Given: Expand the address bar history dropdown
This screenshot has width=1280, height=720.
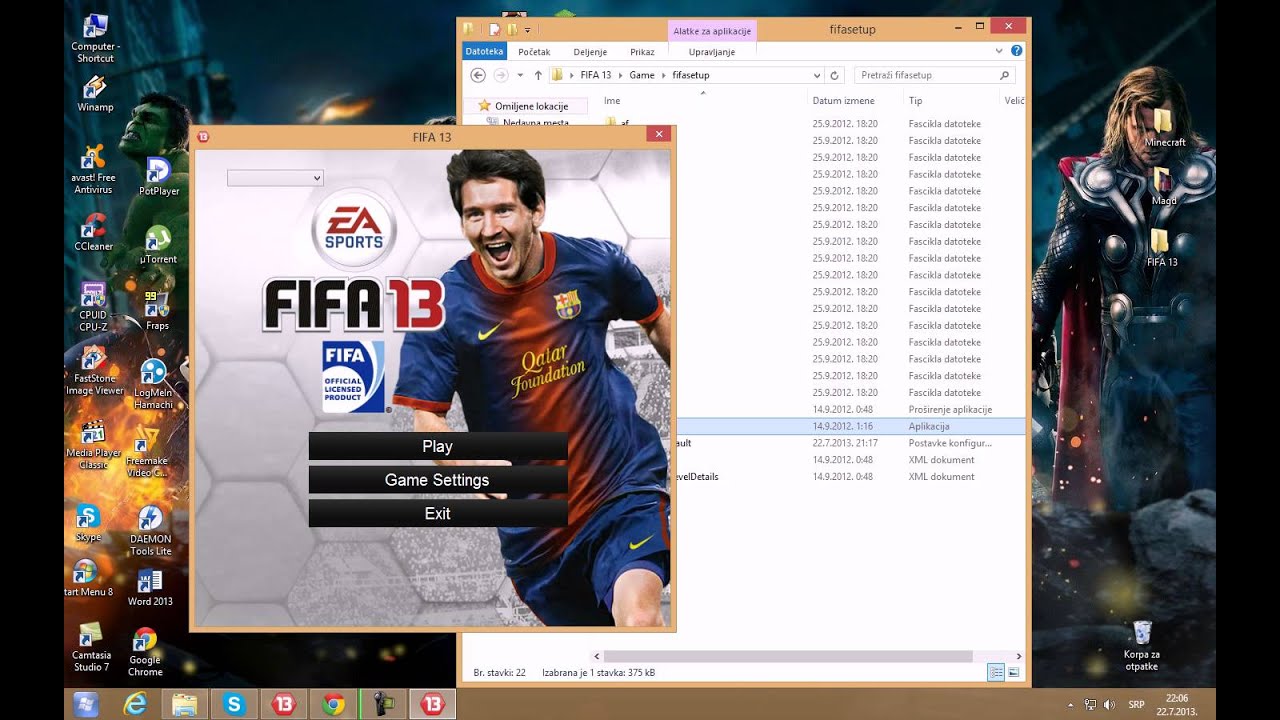Looking at the screenshot, I should [817, 75].
